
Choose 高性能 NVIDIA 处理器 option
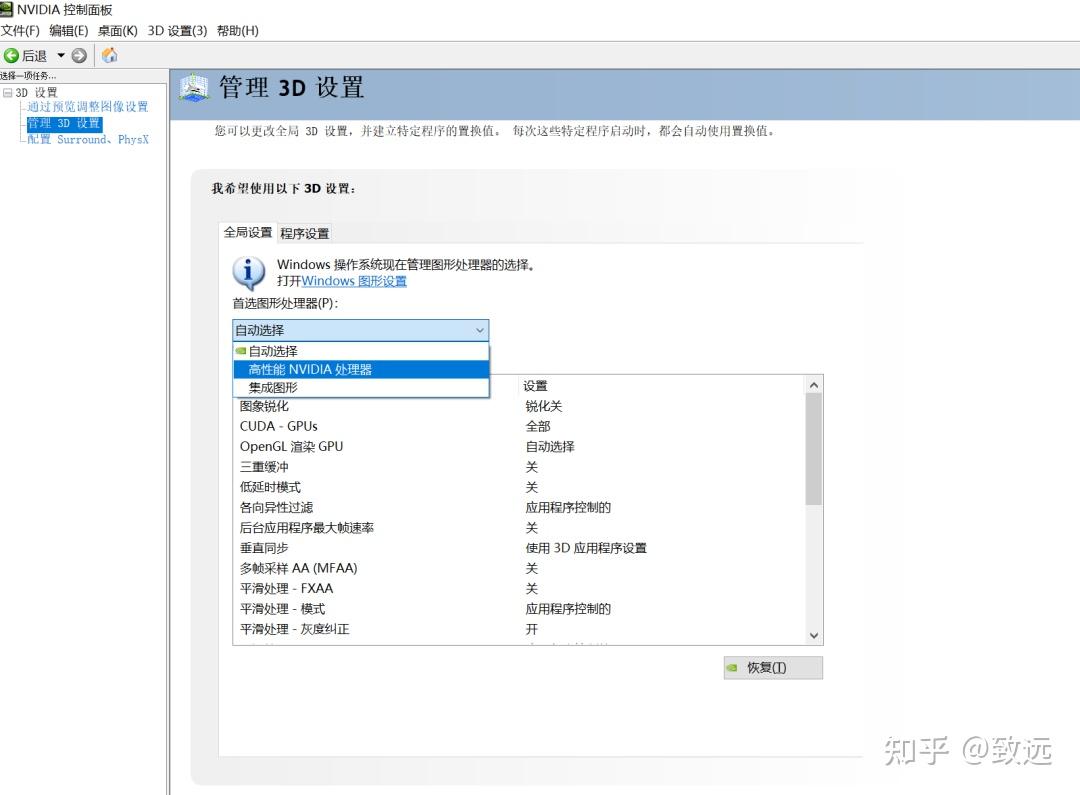(361, 369)
